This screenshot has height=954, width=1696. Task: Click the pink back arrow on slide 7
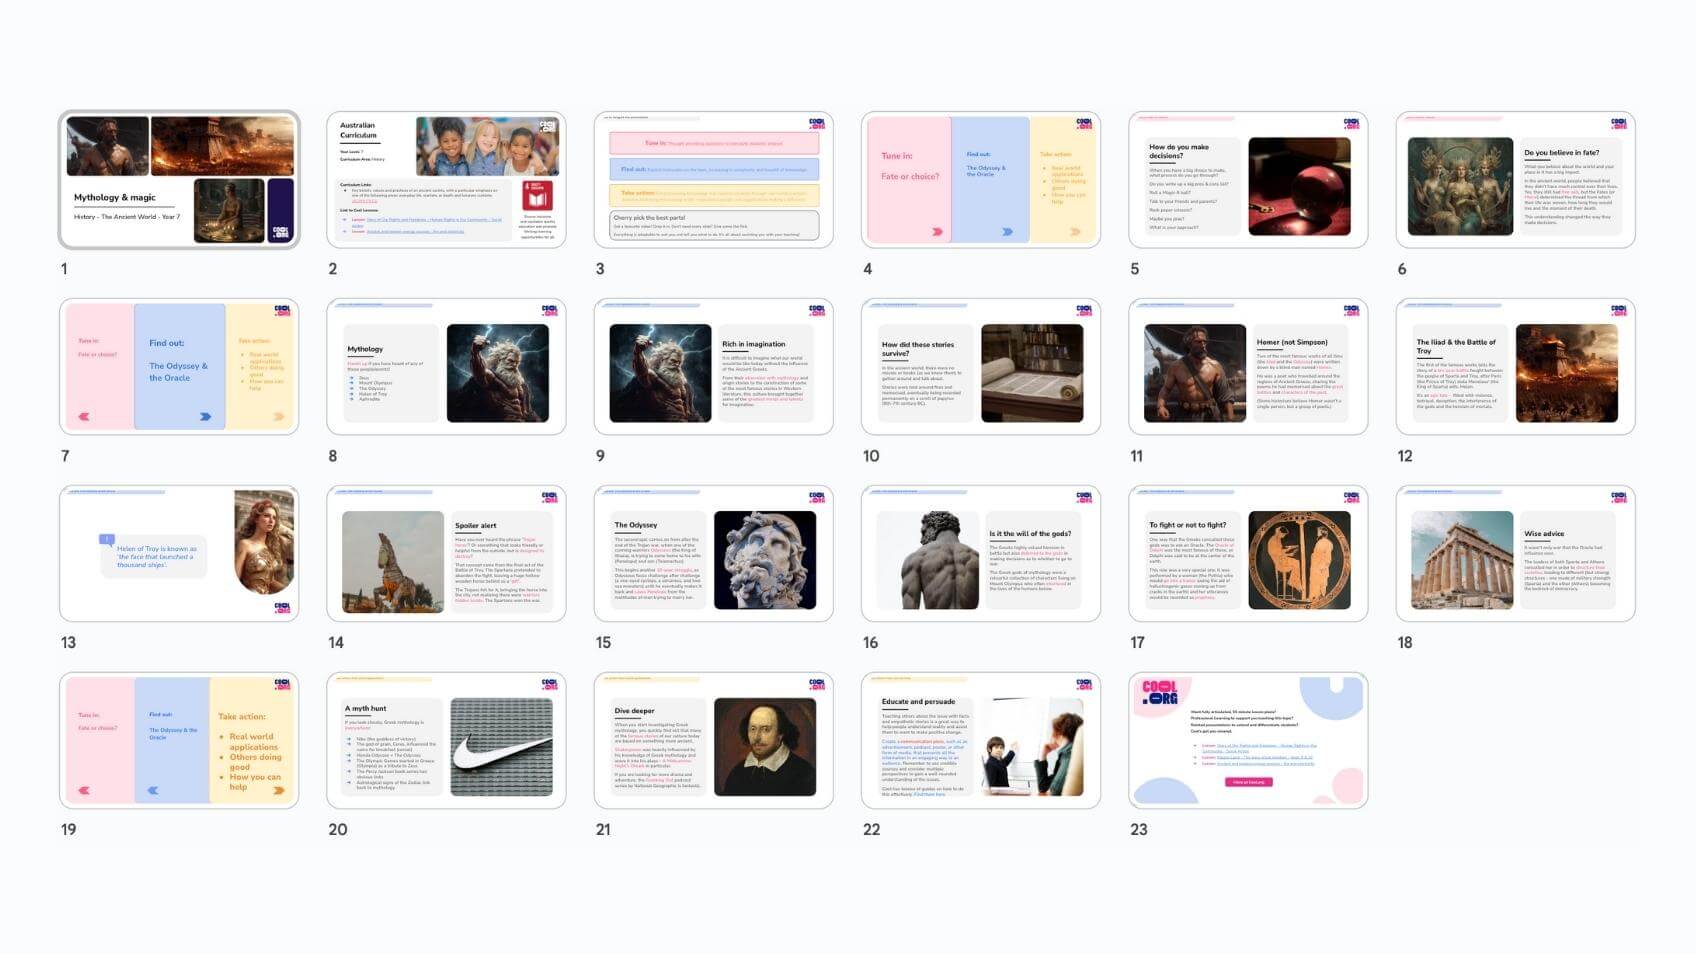84,416
